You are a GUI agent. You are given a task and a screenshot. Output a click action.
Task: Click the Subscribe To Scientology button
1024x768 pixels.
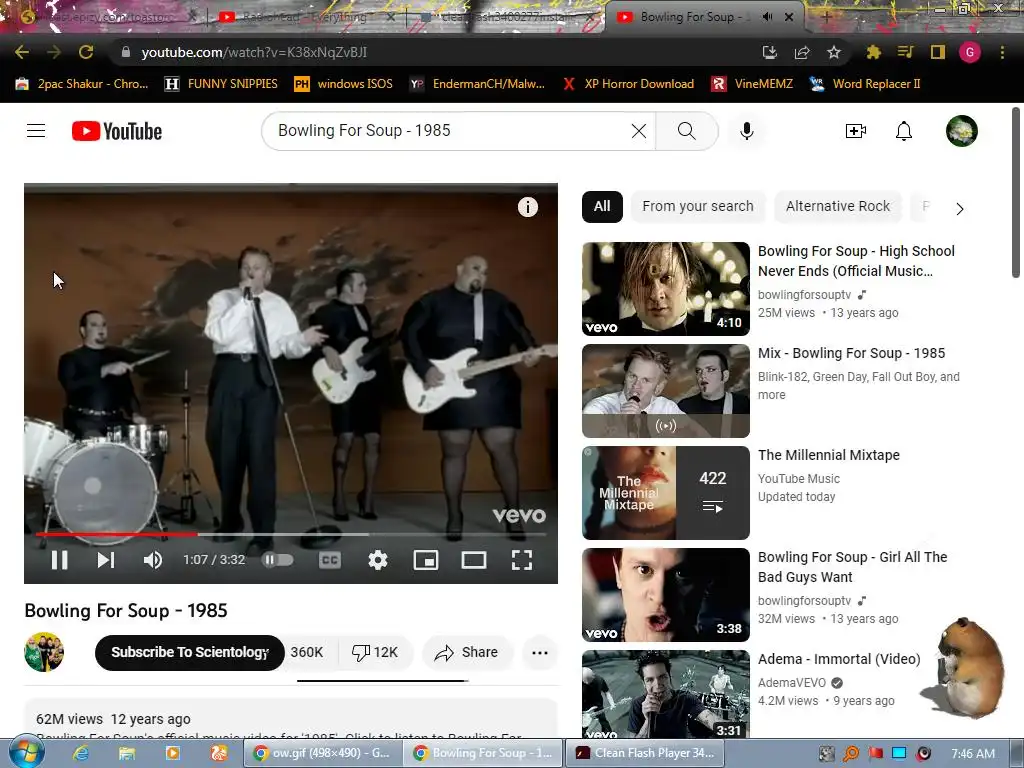click(189, 652)
